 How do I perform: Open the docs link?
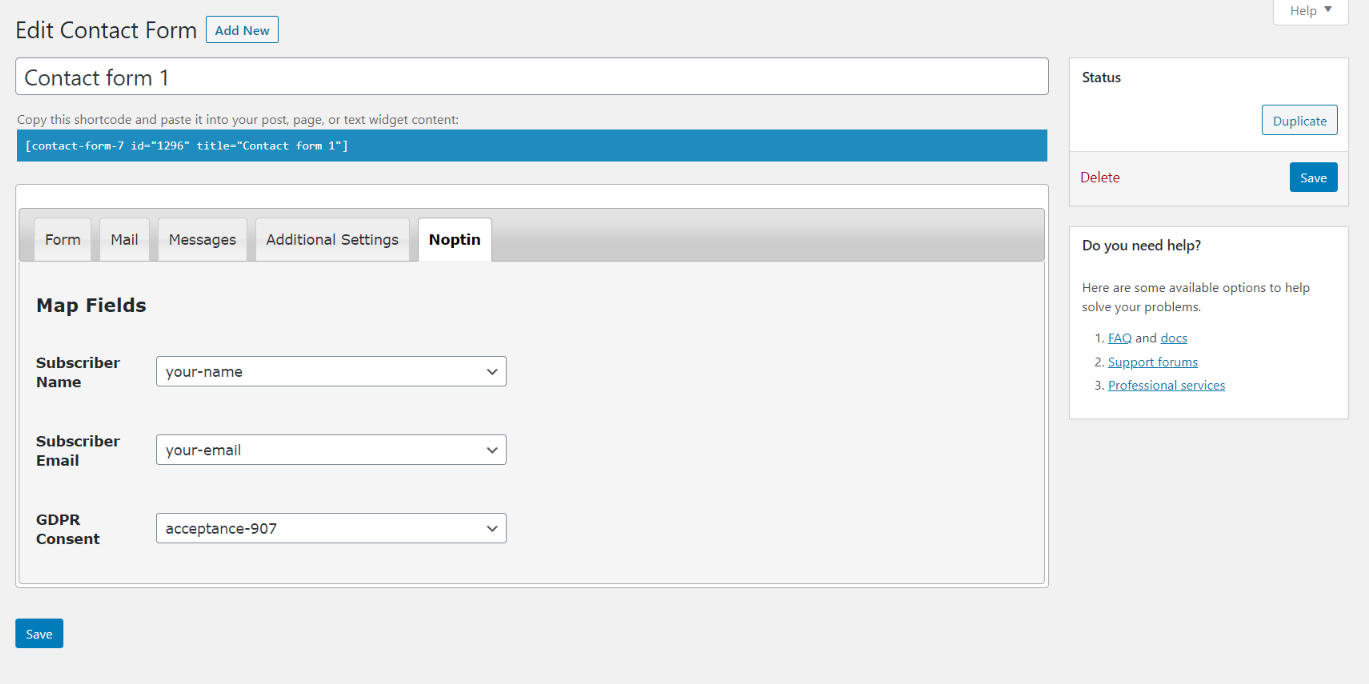tap(1174, 339)
